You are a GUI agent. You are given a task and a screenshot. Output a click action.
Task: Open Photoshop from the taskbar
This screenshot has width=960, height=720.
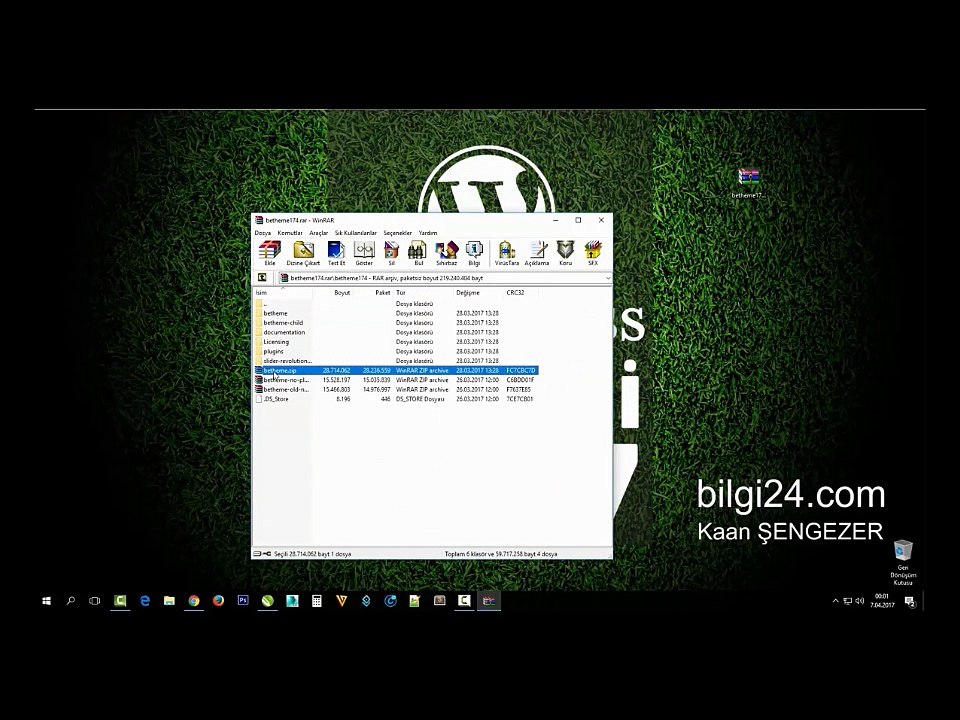click(x=243, y=601)
